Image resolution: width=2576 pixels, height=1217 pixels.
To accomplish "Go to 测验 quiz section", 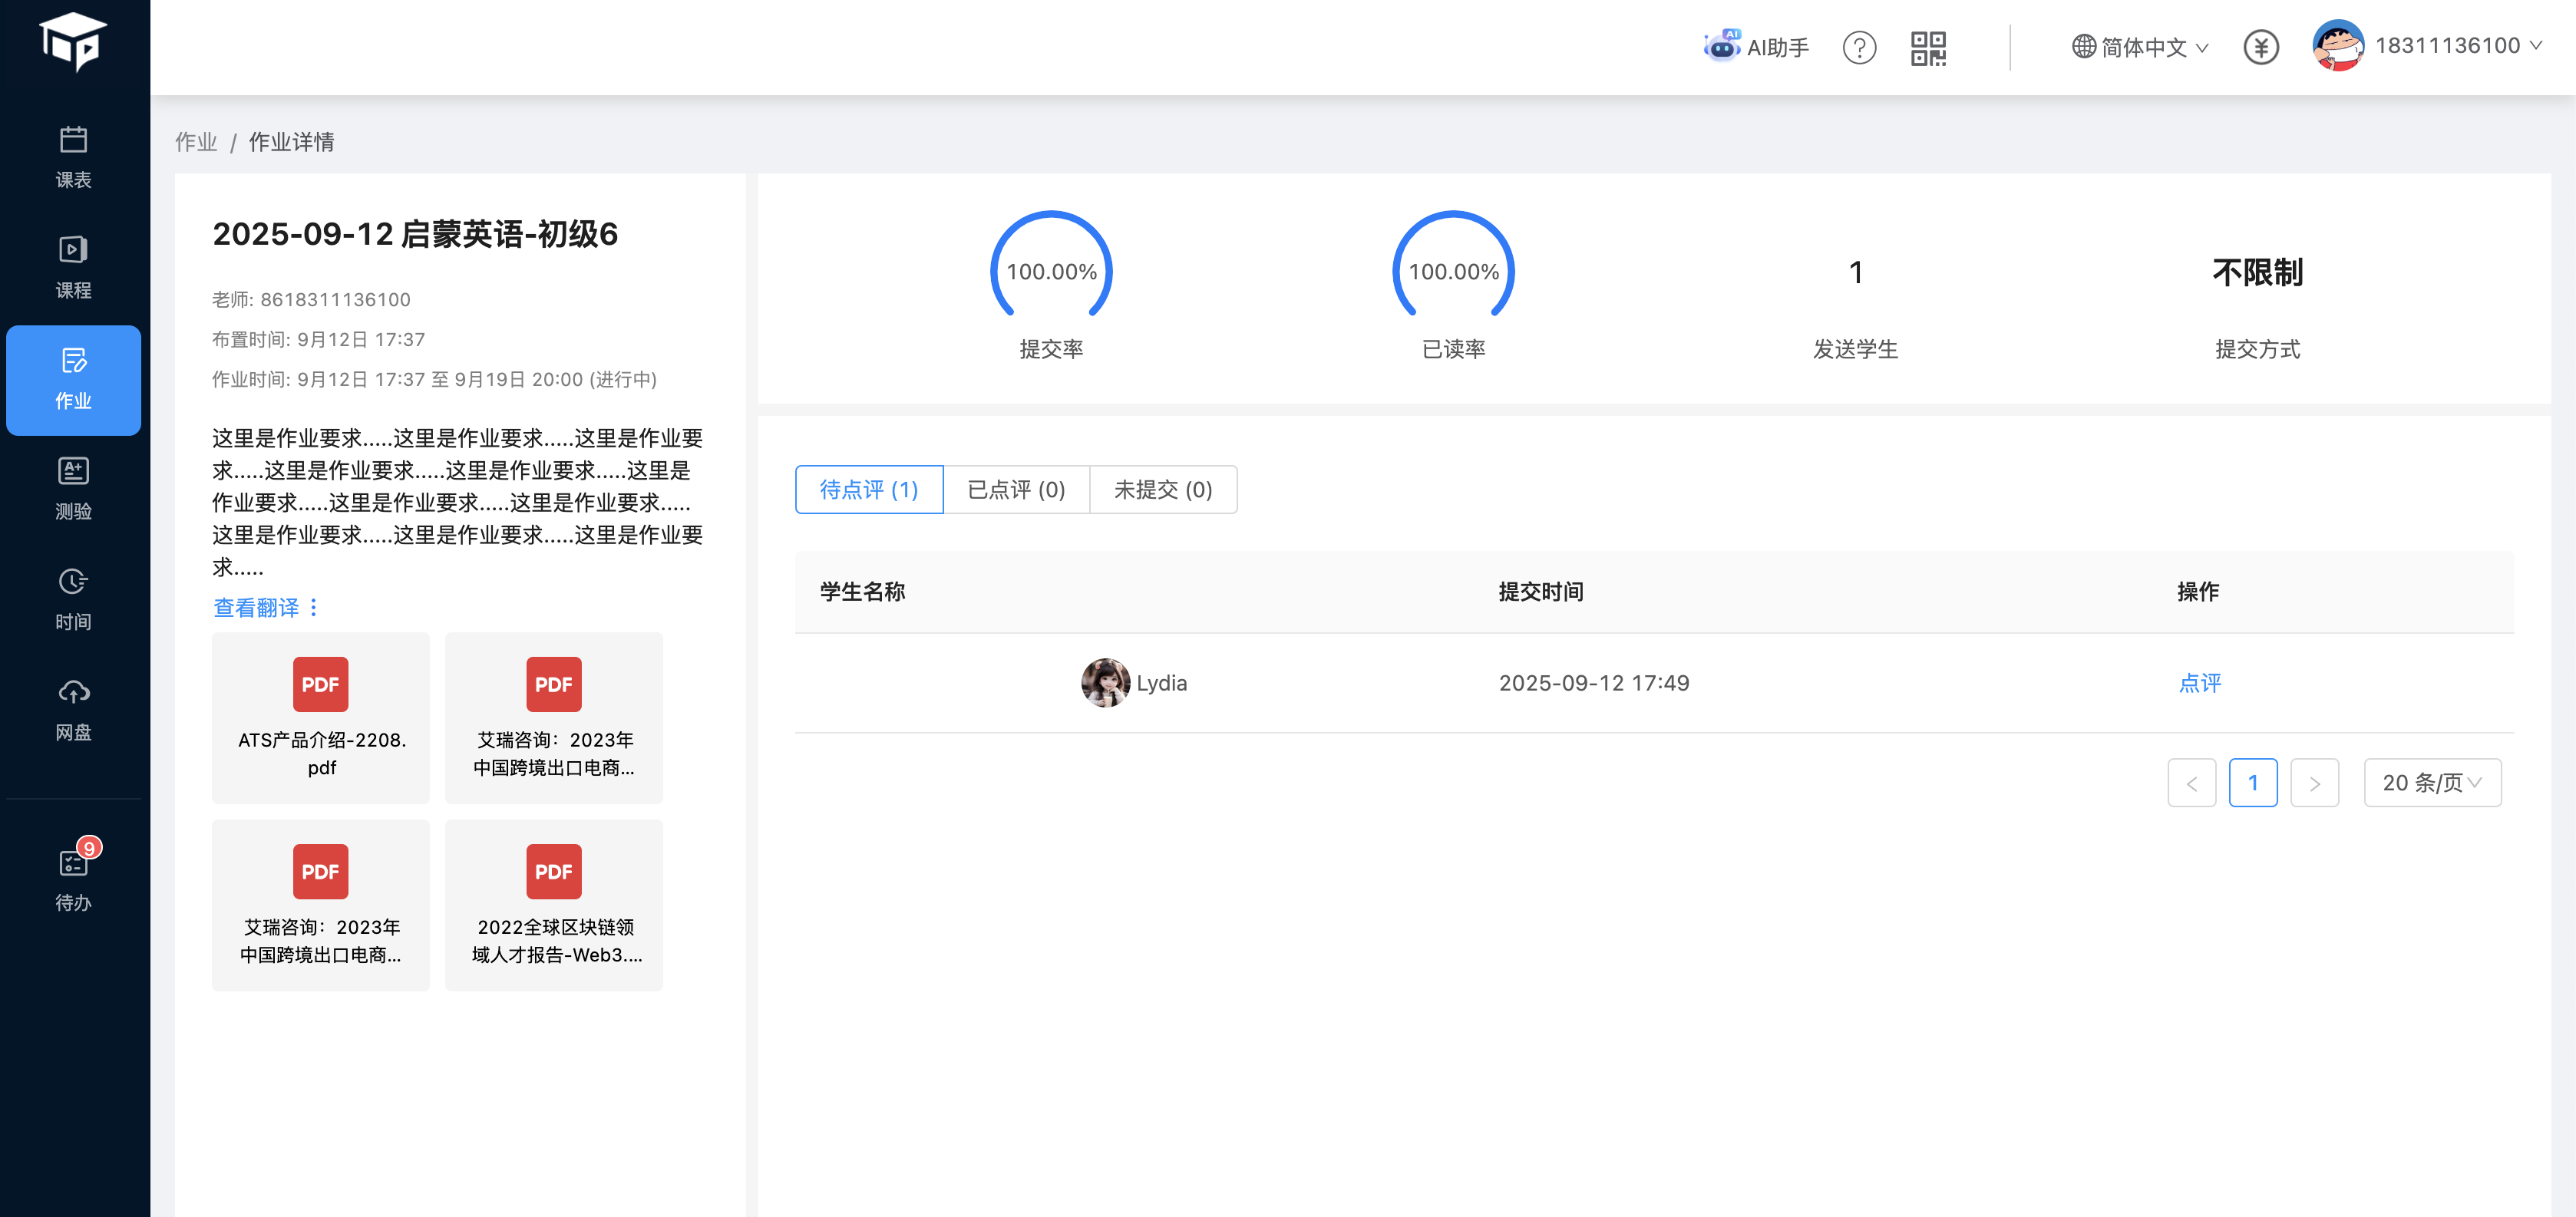I will click(73, 488).
